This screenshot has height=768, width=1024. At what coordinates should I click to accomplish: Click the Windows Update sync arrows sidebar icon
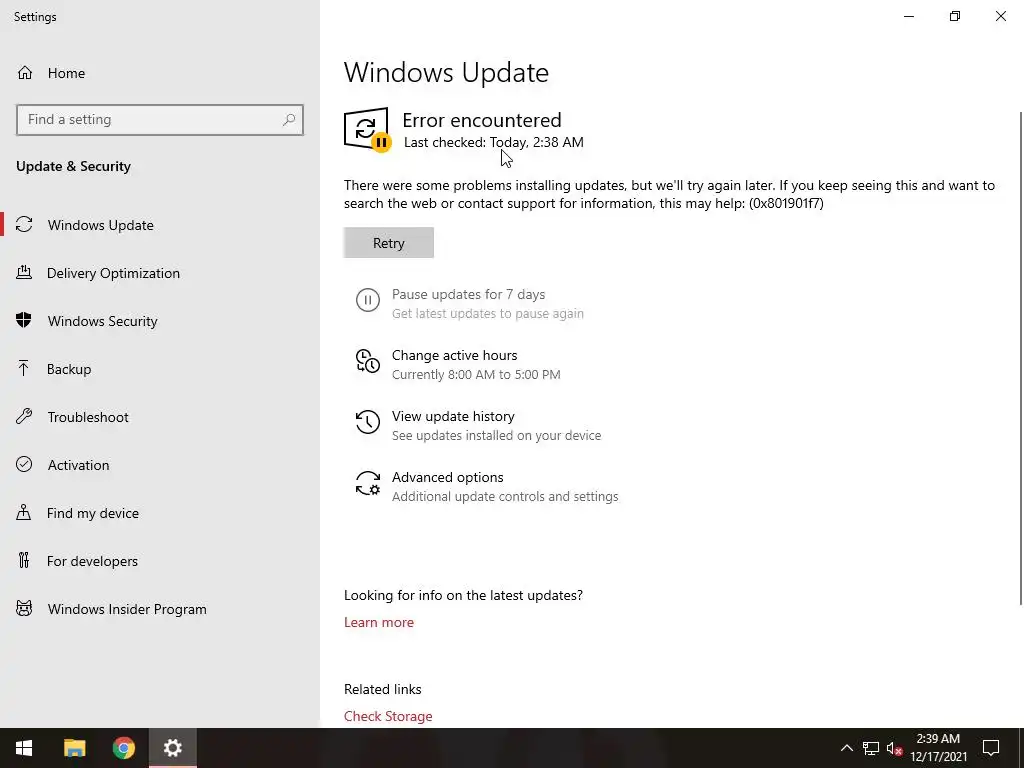pos(24,225)
